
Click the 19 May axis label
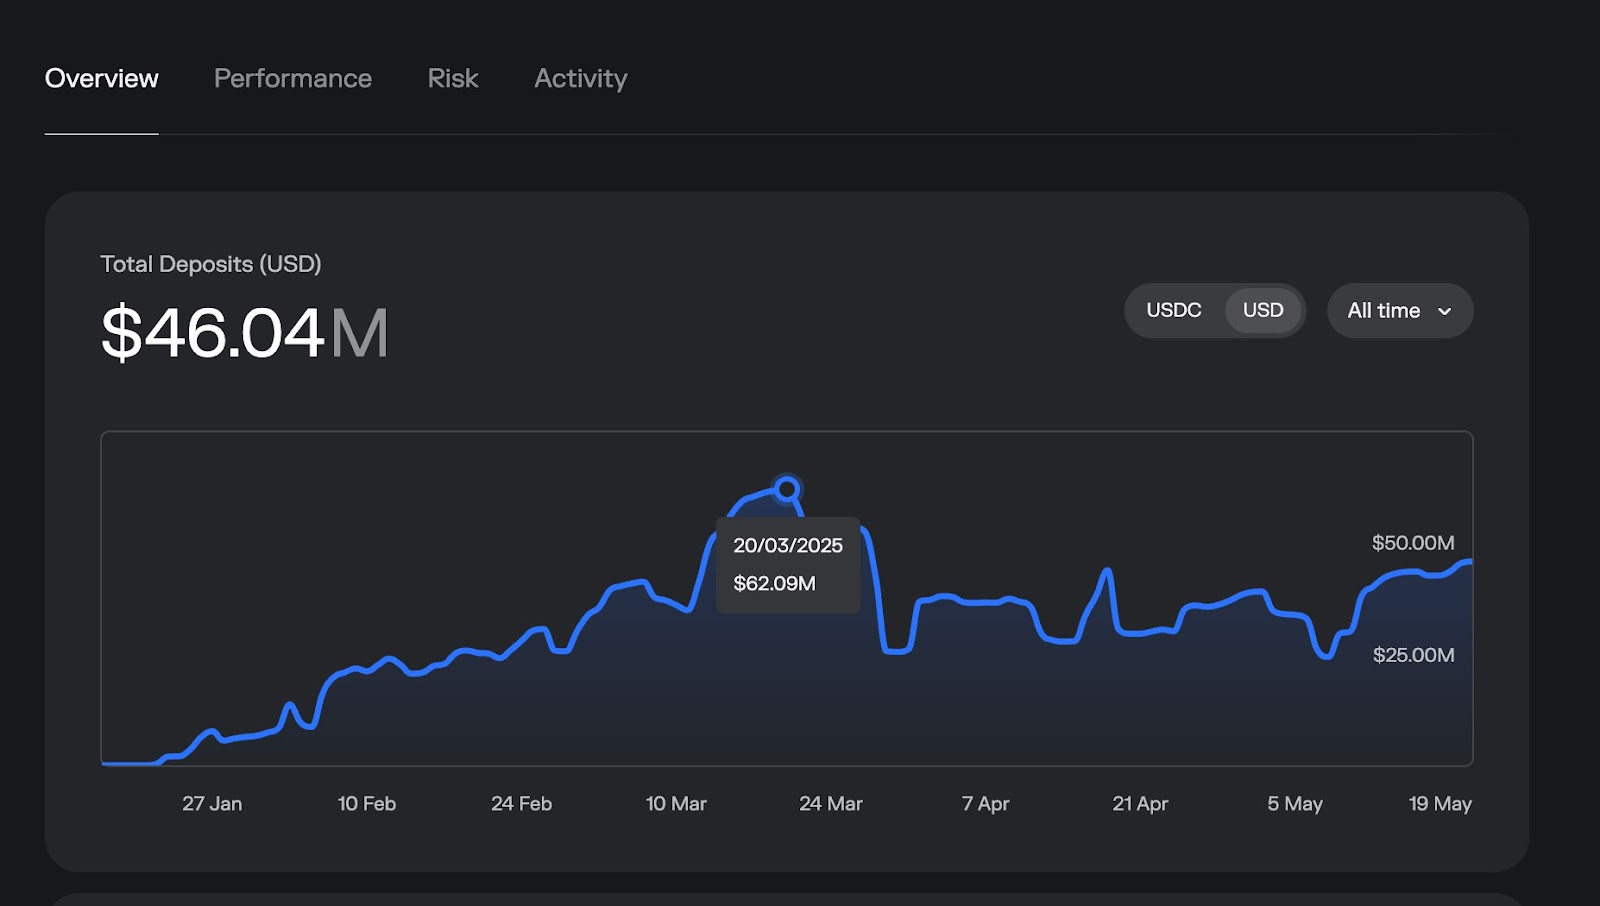pyautogui.click(x=1440, y=804)
